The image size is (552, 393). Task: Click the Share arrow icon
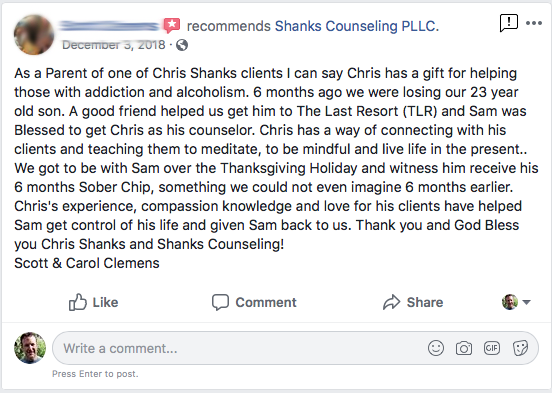click(391, 302)
